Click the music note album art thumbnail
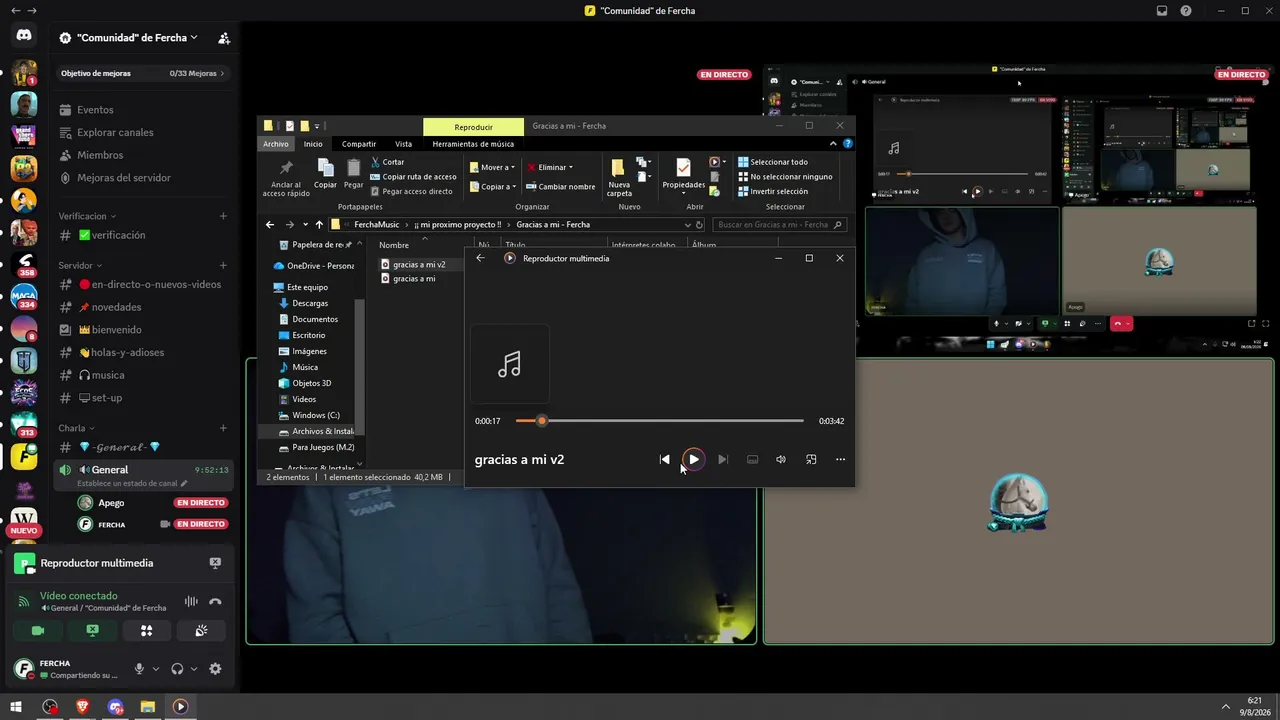Screen dimensions: 1280x720 point(509,364)
